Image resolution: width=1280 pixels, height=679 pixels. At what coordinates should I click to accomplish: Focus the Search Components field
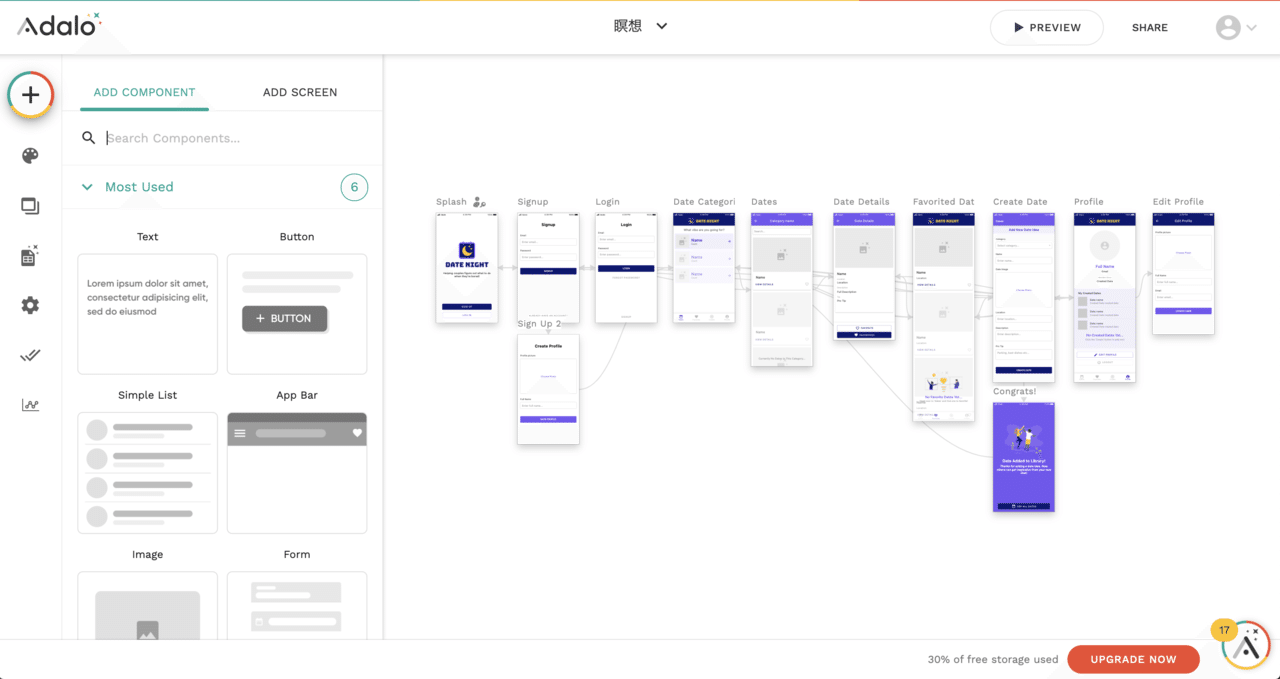coord(230,138)
